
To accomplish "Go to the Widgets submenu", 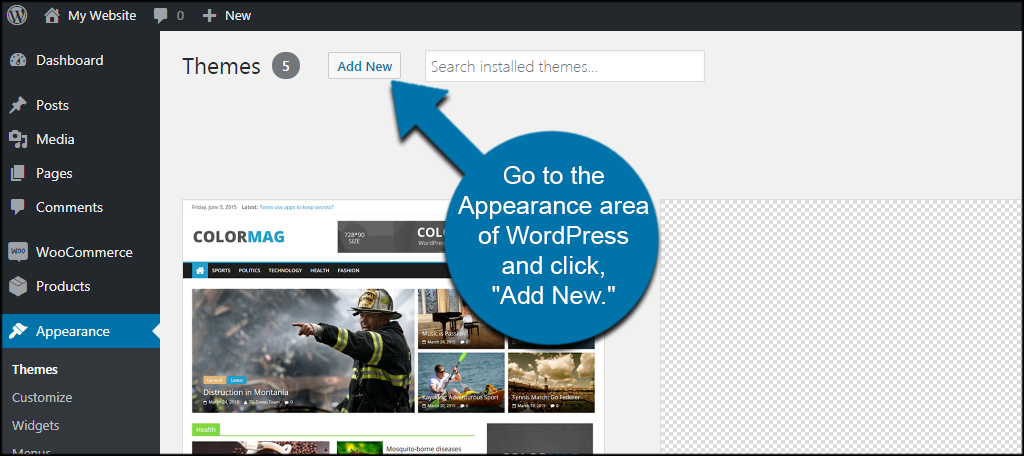I will point(36,425).
